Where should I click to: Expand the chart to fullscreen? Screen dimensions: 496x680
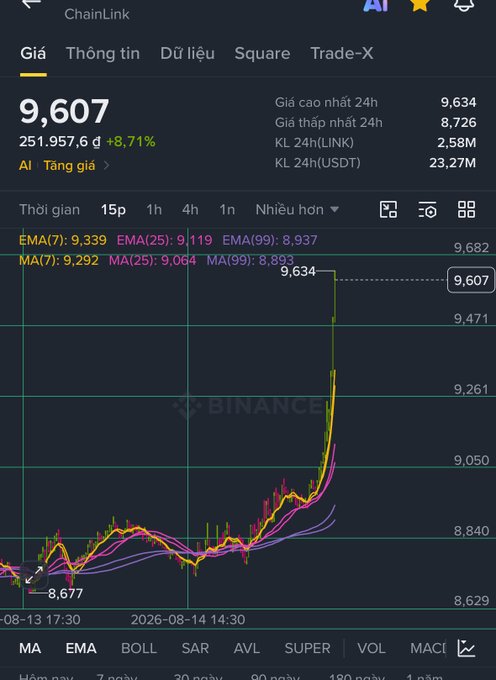pyautogui.click(x=34, y=575)
